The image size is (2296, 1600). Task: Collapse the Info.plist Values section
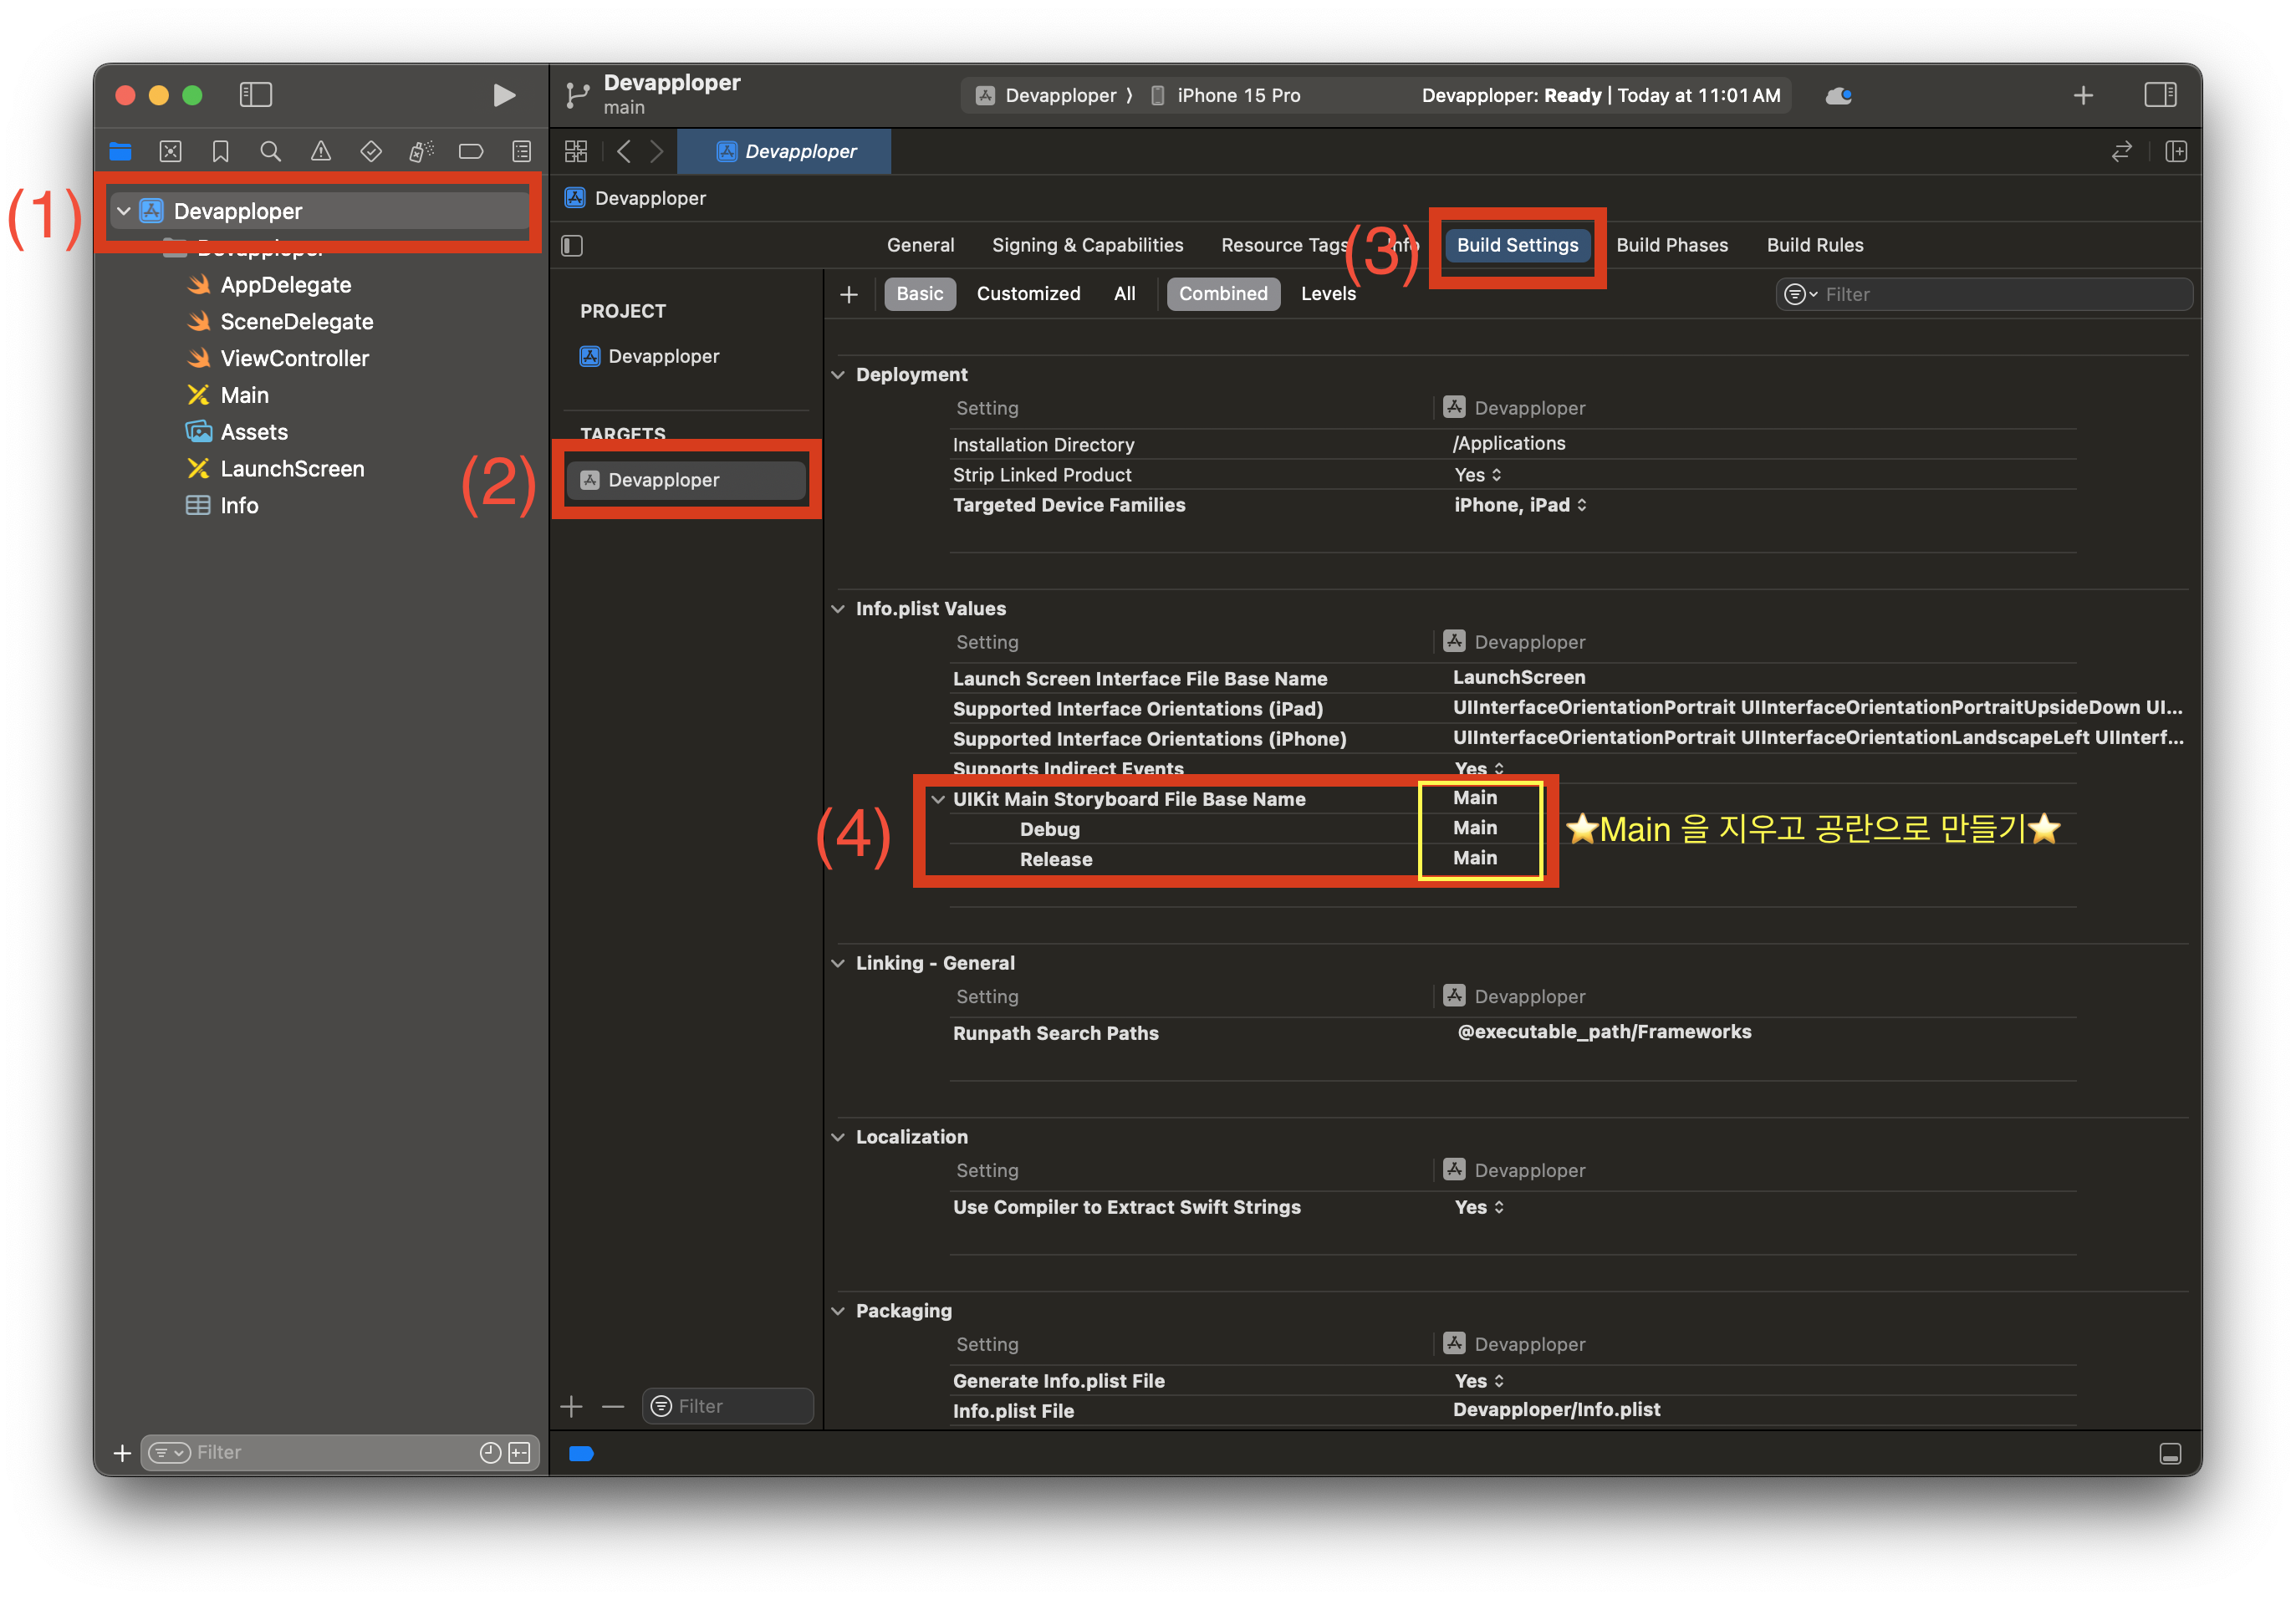tap(838, 608)
